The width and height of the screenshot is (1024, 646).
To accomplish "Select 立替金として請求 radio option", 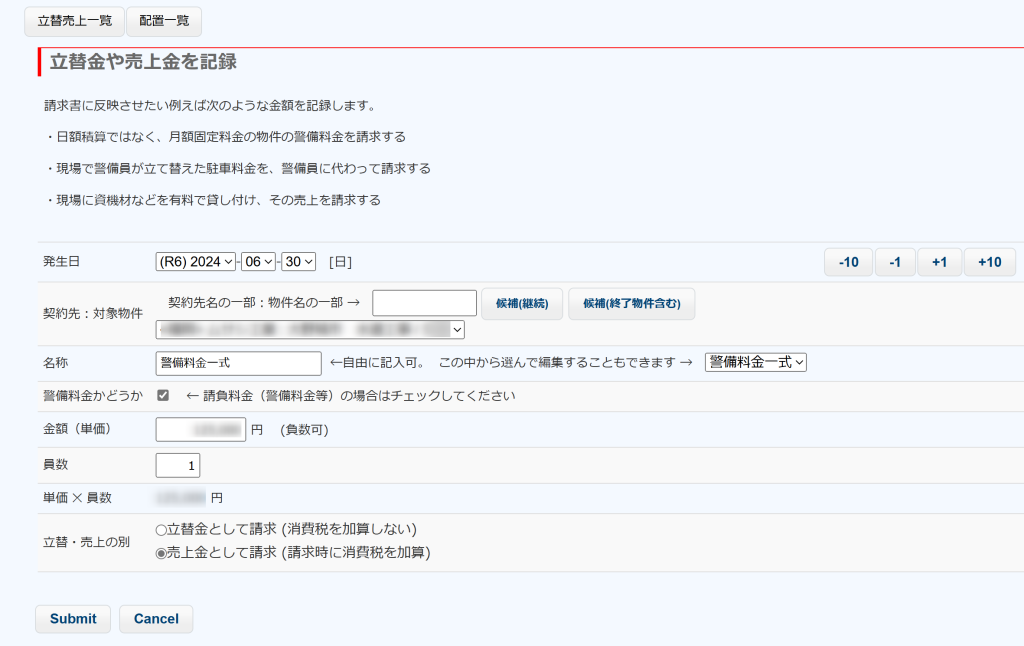I will tap(161, 530).
